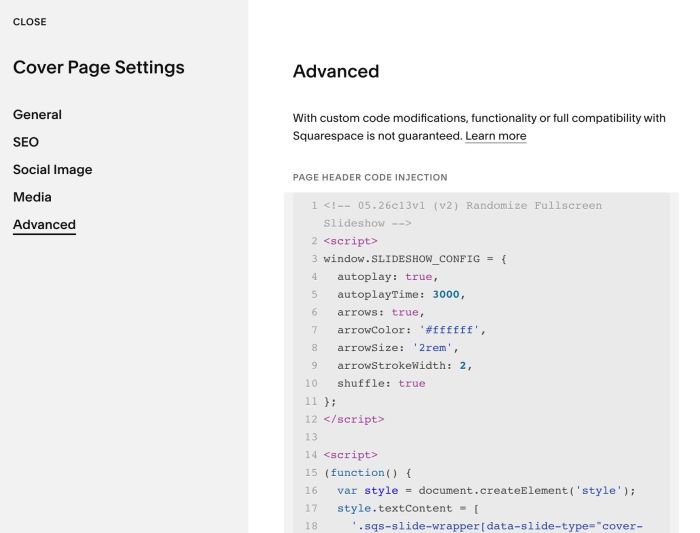Follow the Learn more link
This screenshot has height=533, width=700.
click(496, 136)
